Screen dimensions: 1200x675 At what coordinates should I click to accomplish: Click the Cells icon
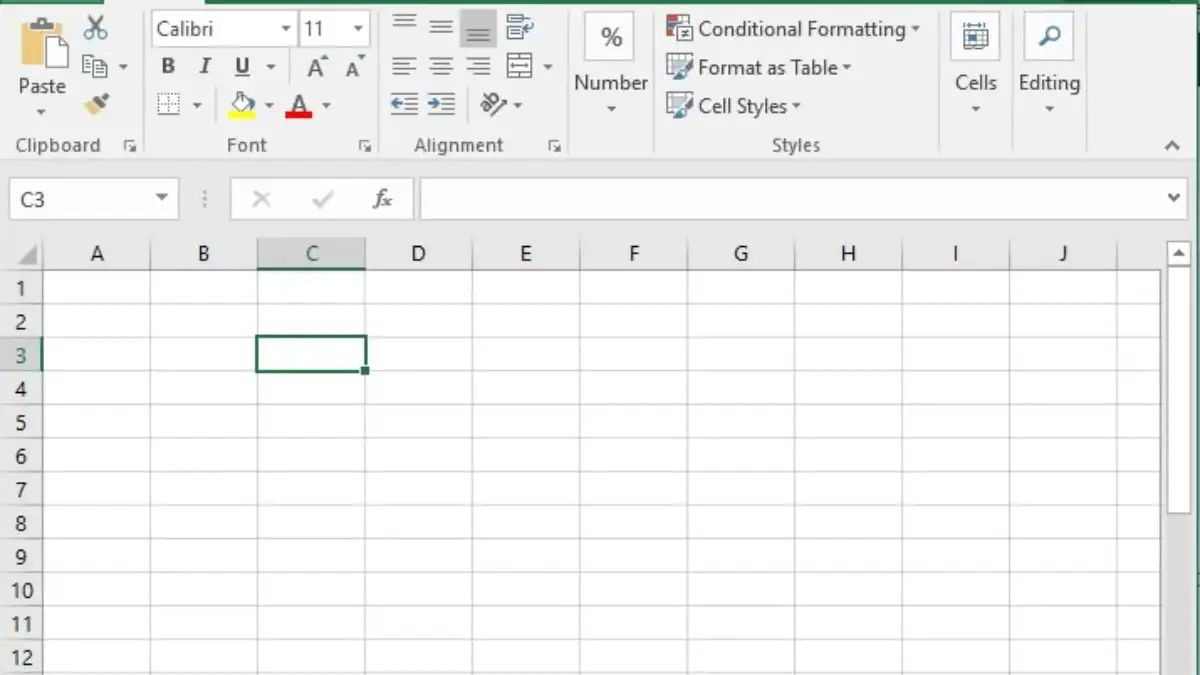974,37
